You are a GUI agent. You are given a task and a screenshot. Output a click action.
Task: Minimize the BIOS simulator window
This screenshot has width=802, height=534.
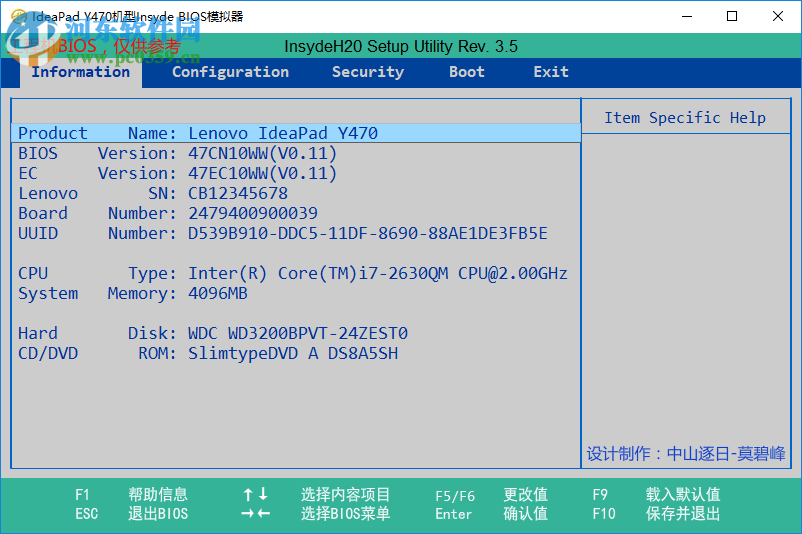click(x=687, y=16)
